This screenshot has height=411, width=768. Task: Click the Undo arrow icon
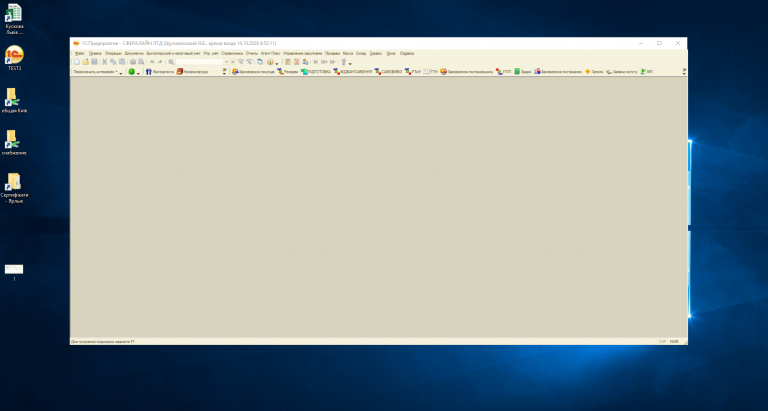pyautogui.click(x=152, y=62)
